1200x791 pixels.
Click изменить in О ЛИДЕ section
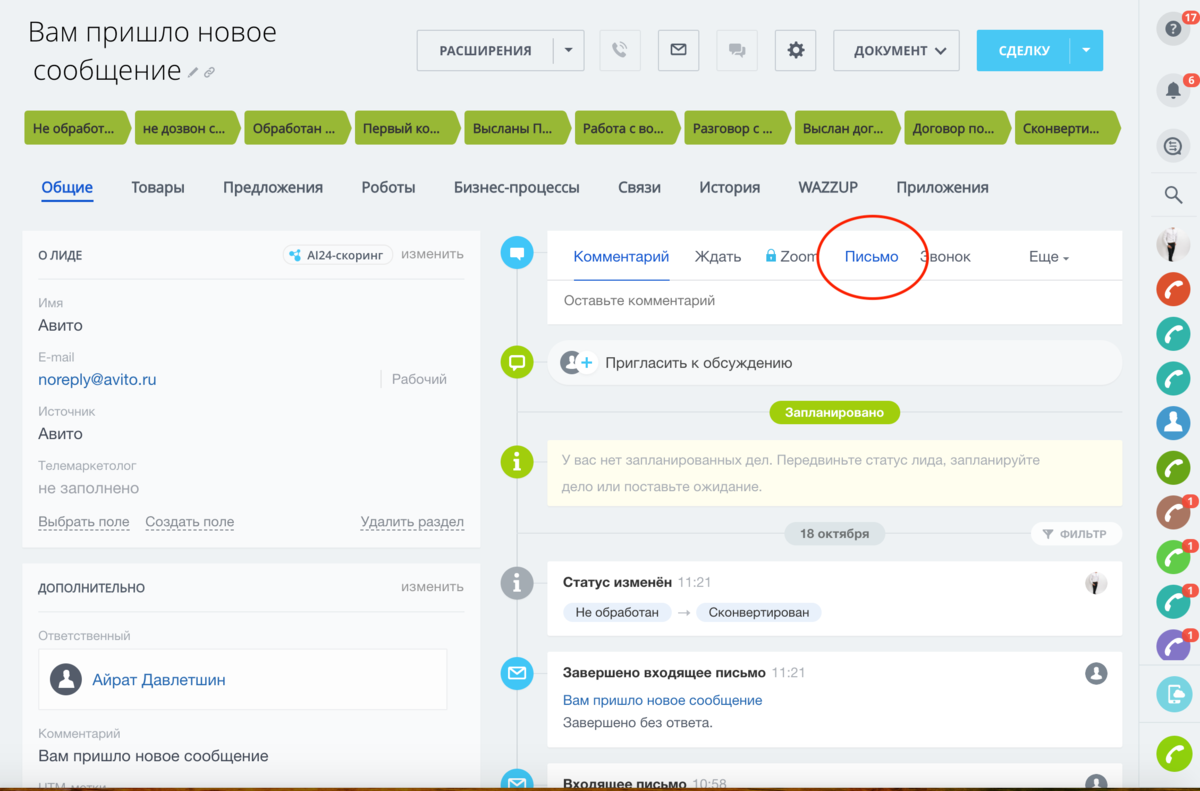click(x=432, y=254)
